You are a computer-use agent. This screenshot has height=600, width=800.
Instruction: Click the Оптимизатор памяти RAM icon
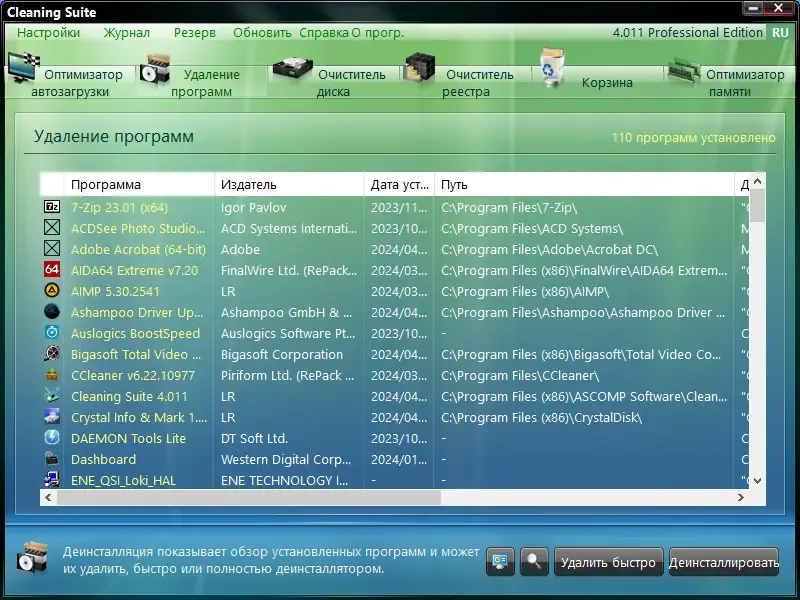[x=684, y=71]
